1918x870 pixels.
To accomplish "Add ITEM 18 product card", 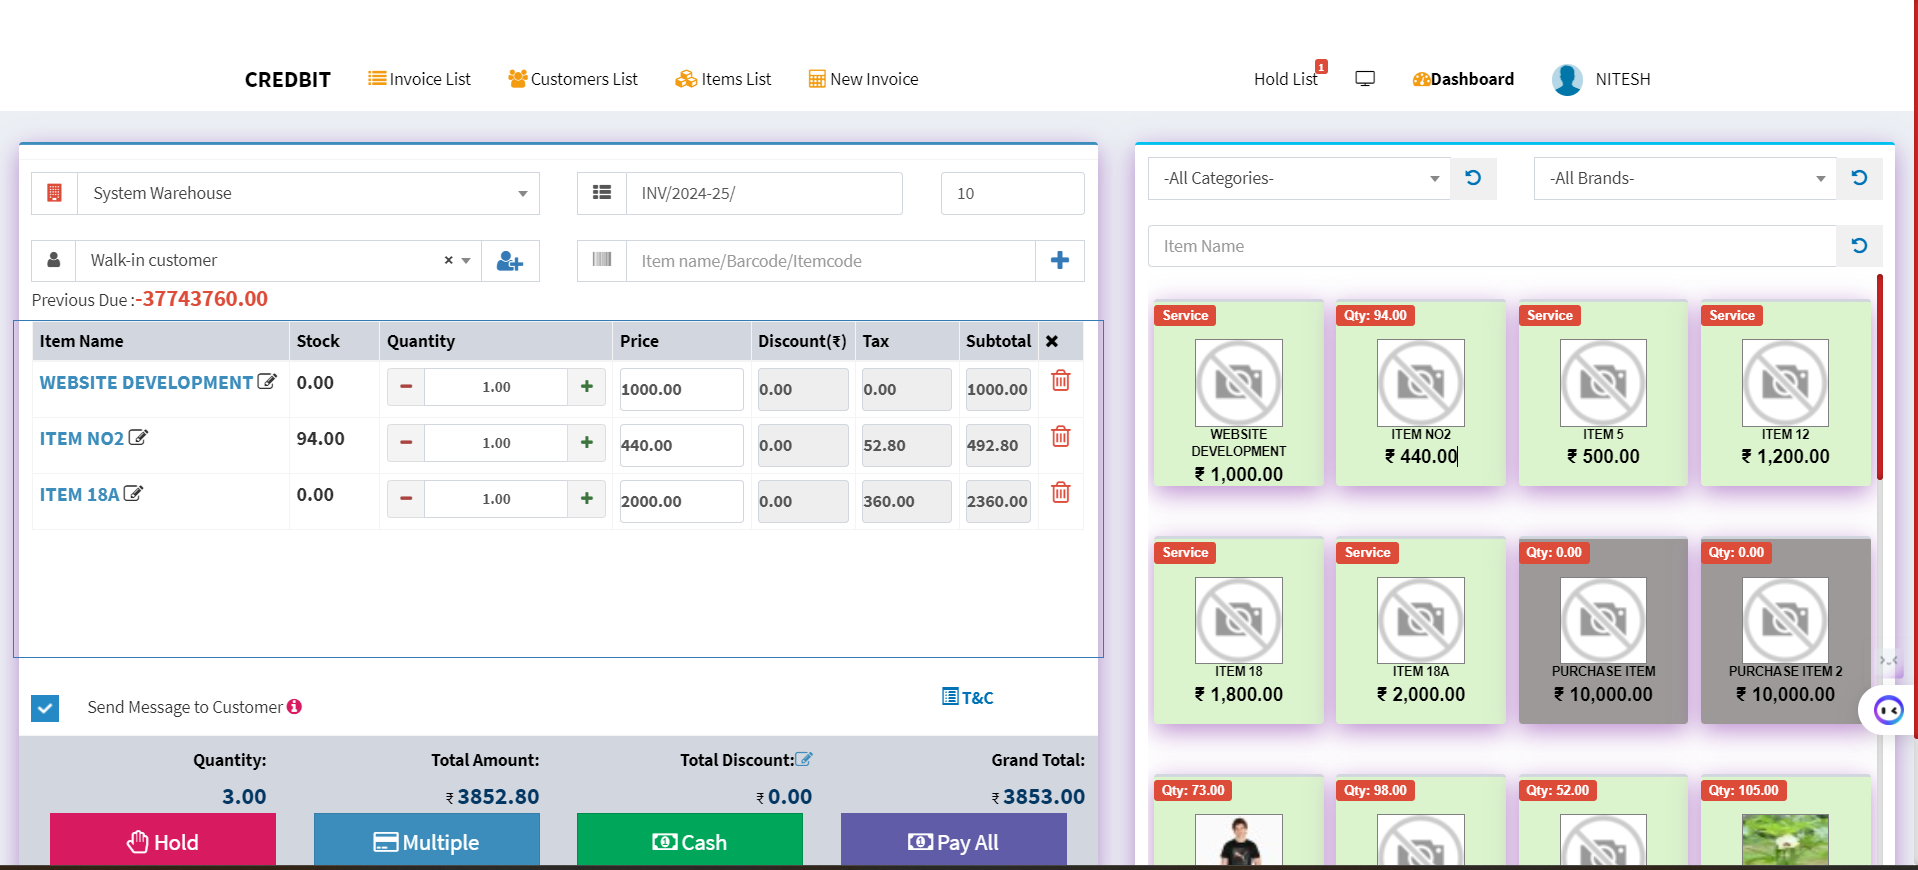I will pos(1238,630).
